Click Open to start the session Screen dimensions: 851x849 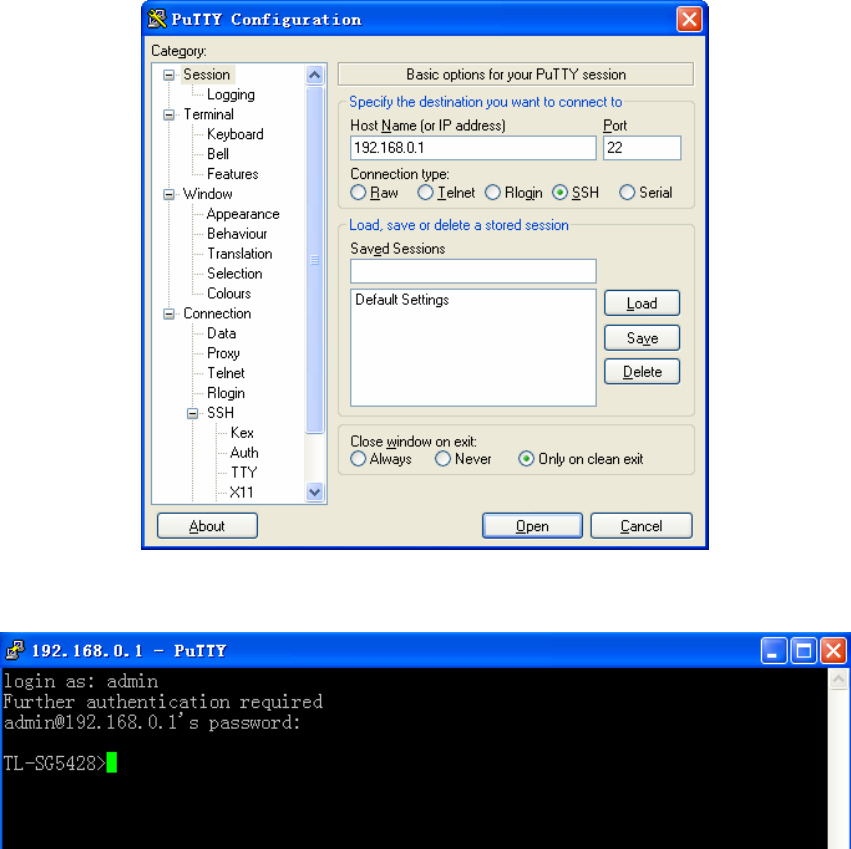(x=532, y=525)
